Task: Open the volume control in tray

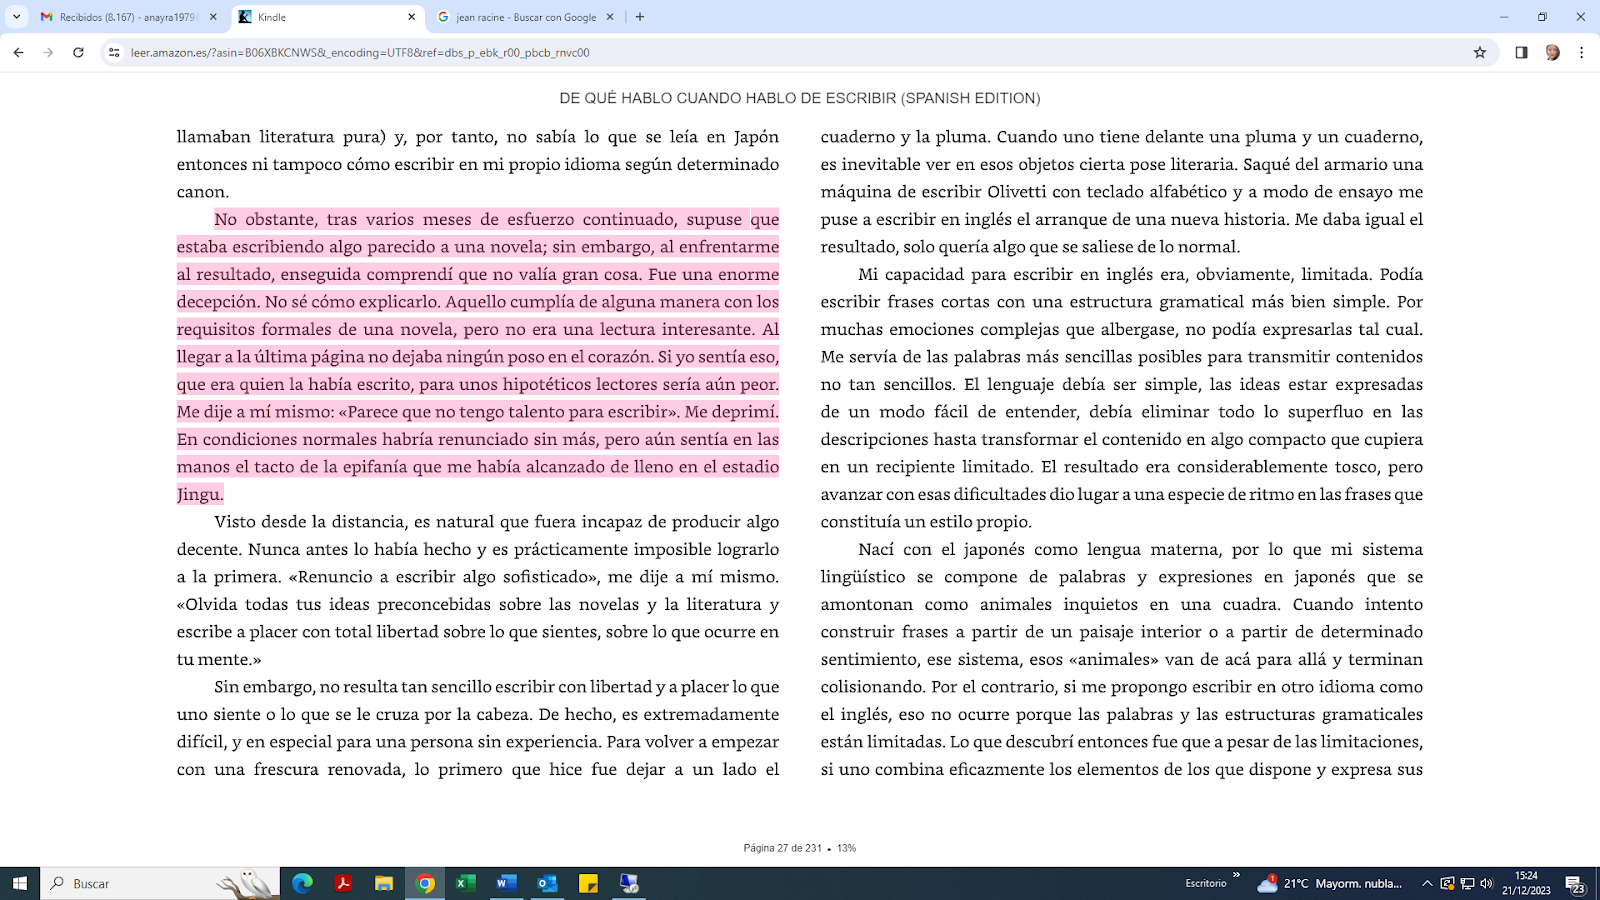Action: [1486, 883]
